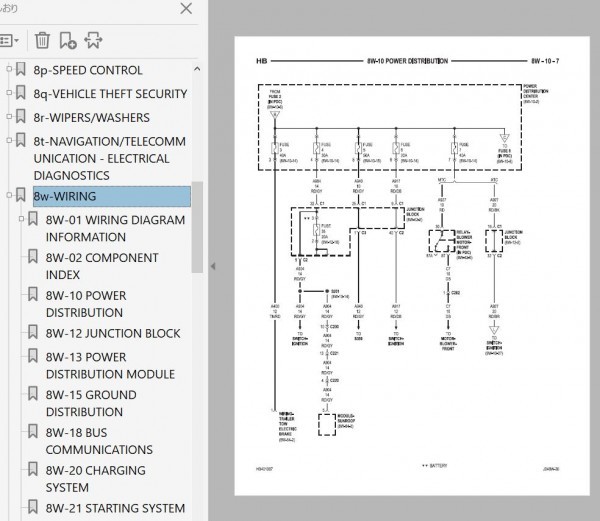Open 8W-01 WIRING DIAGRAM INFORMATION

(115, 228)
